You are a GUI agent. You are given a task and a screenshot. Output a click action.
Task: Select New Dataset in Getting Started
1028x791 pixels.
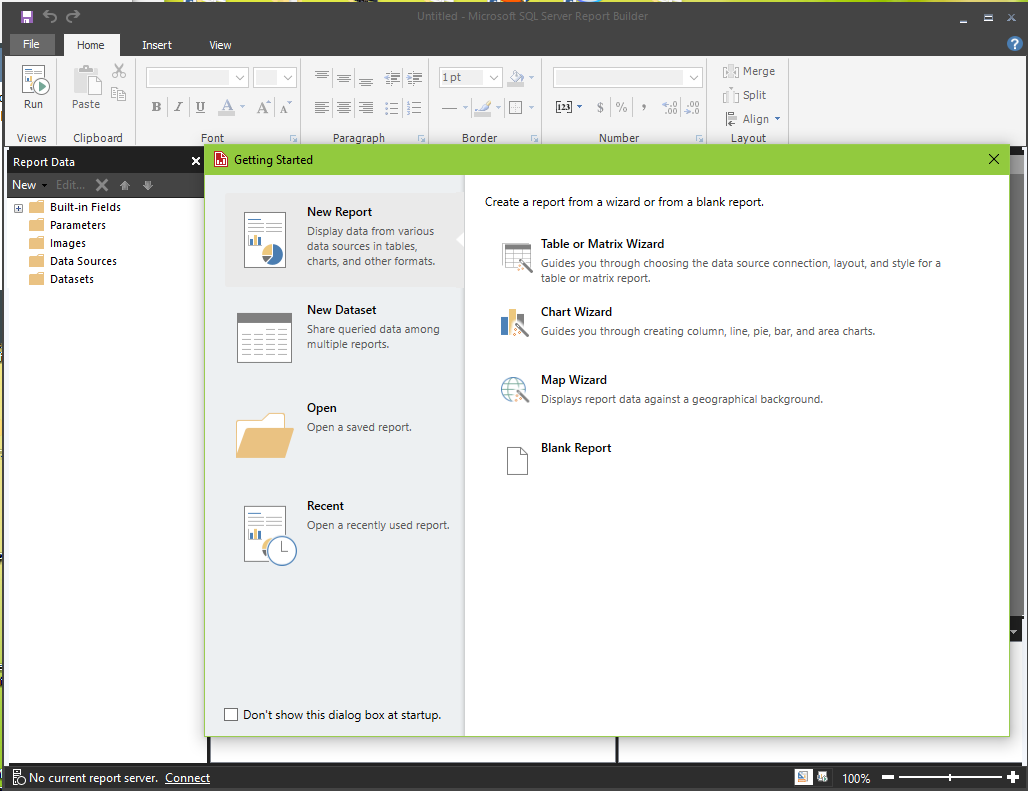tap(344, 338)
